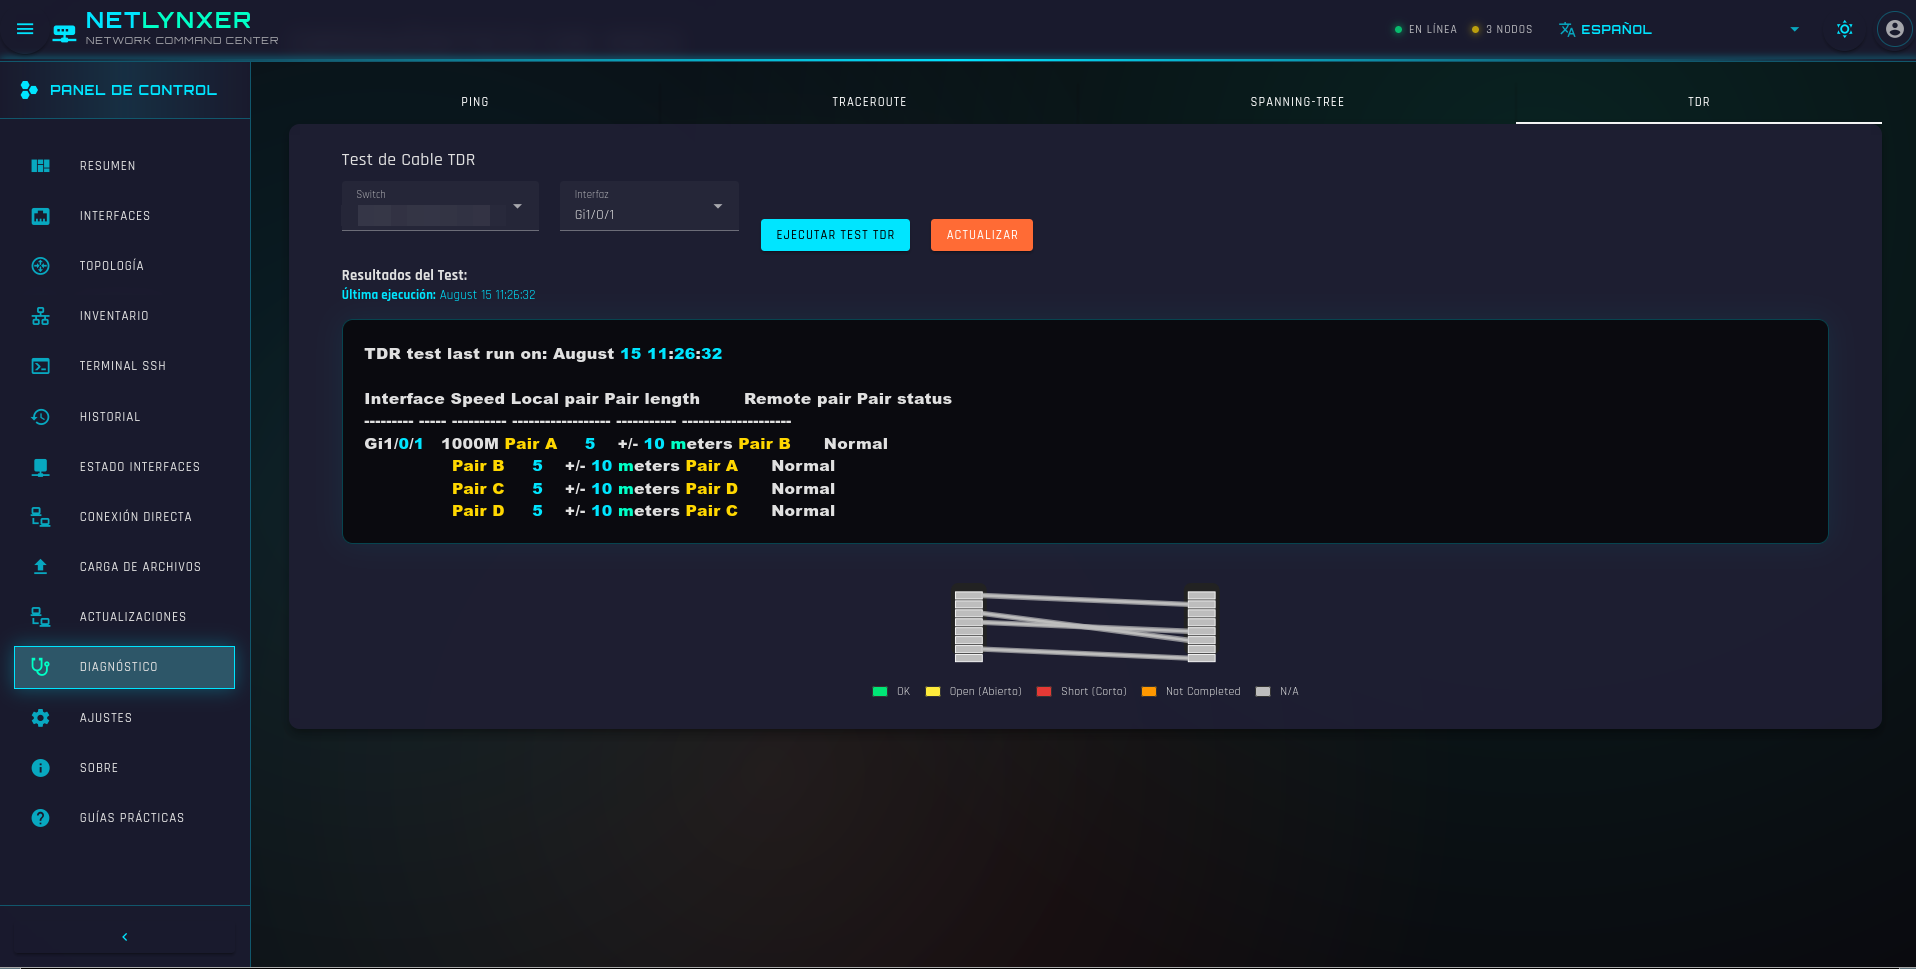Image resolution: width=1916 pixels, height=969 pixels.
Task: Click the Inventario network icon
Action: [40, 316]
